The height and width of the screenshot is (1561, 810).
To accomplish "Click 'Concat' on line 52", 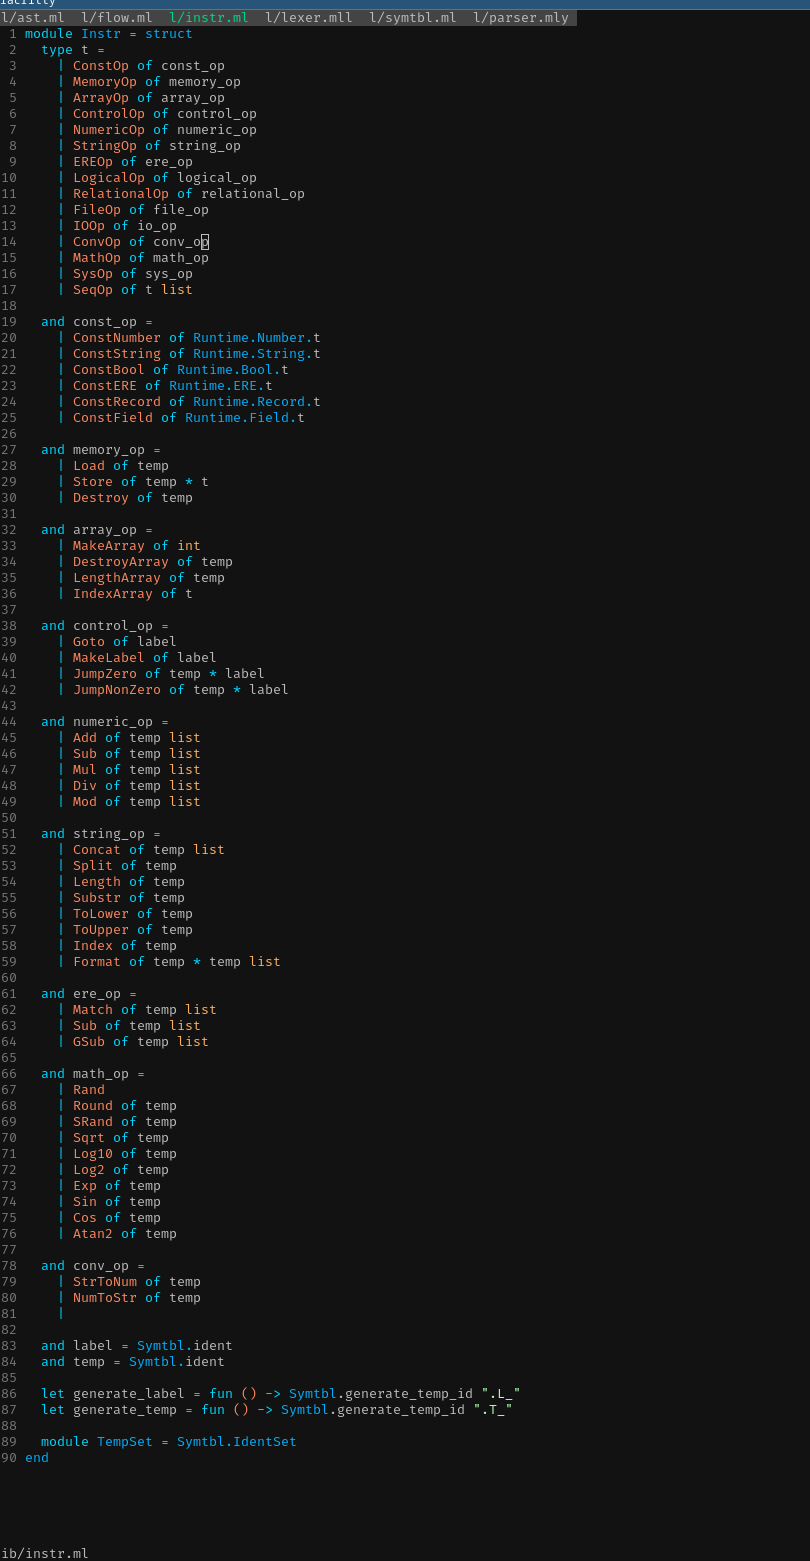I will tap(97, 850).
